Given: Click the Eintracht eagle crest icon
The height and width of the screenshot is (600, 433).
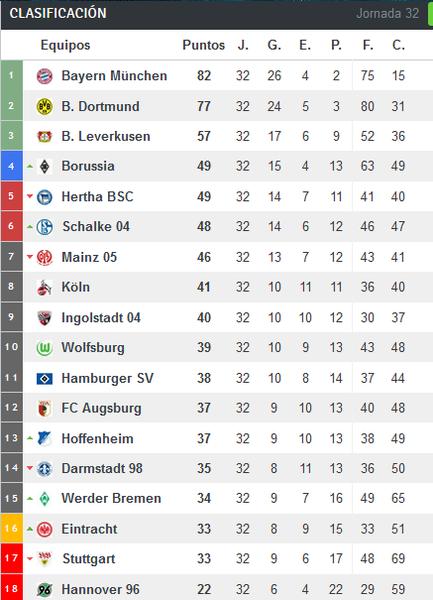Looking at the screenshot, I should pos(44,529).
